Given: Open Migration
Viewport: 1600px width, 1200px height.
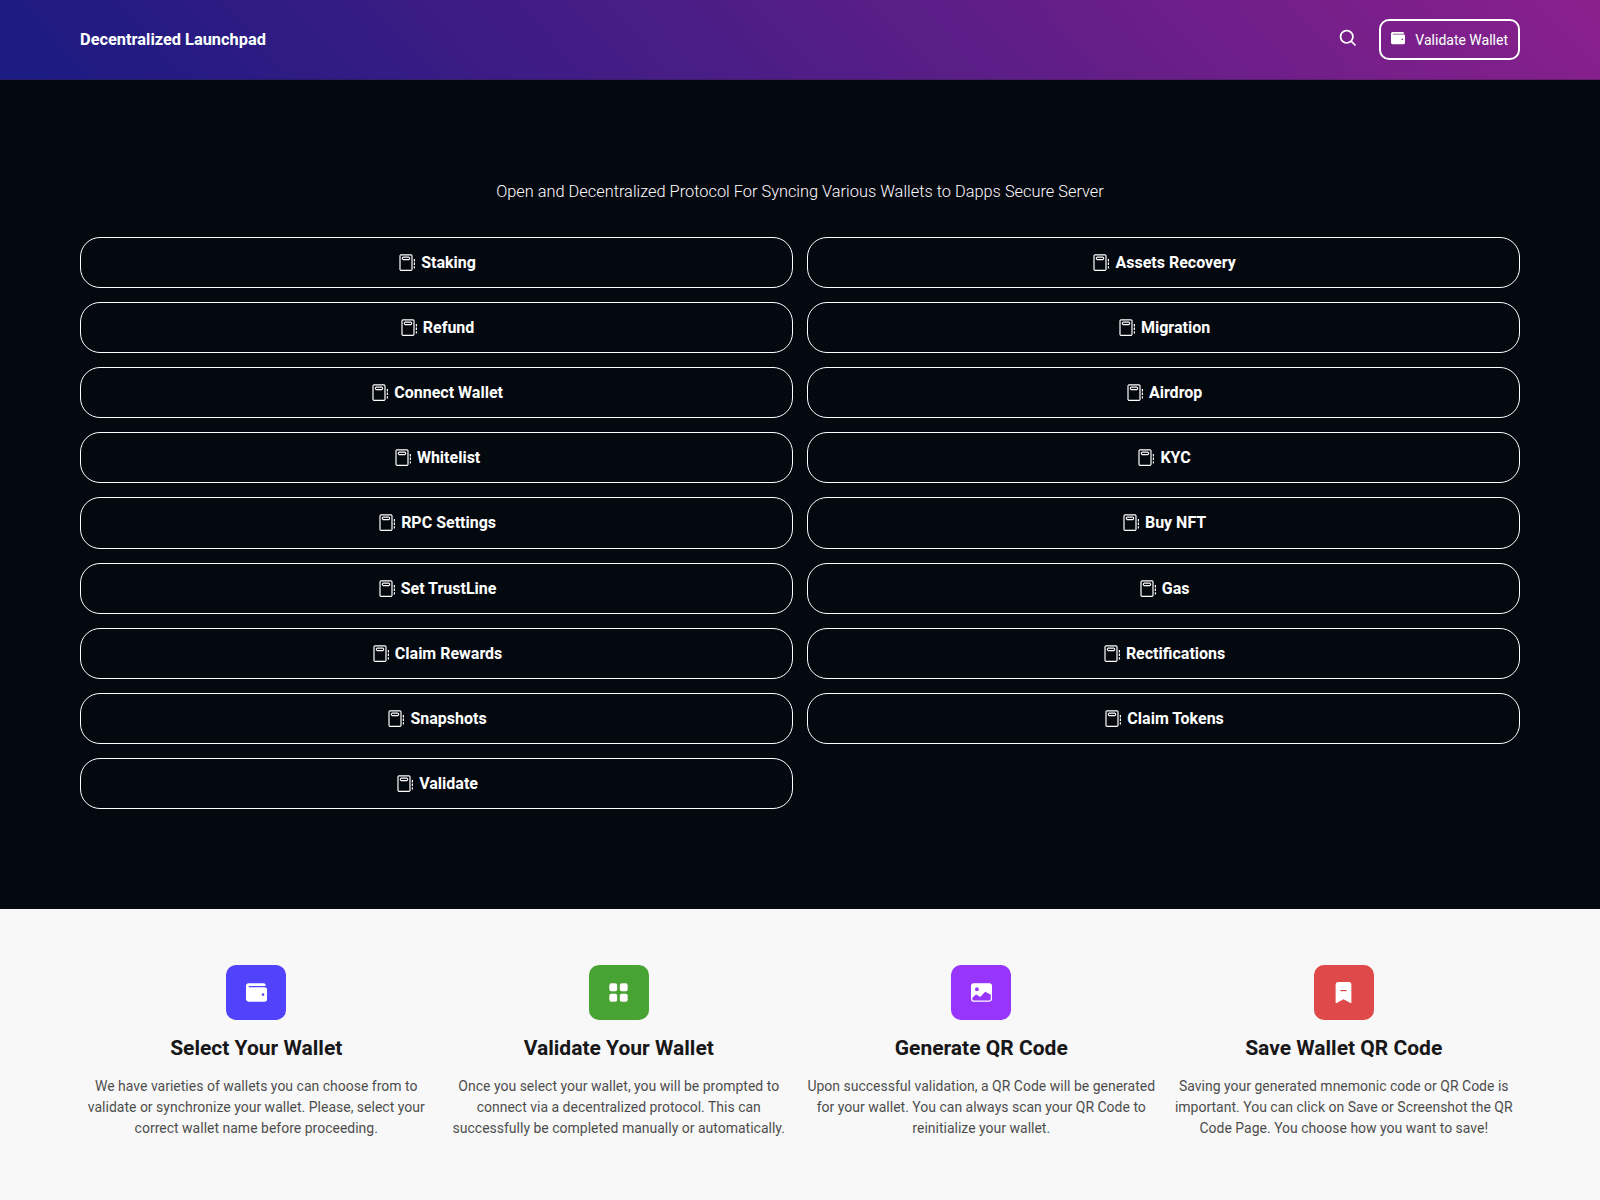Looking at the screenshot, I should (x=1163, y=327).
